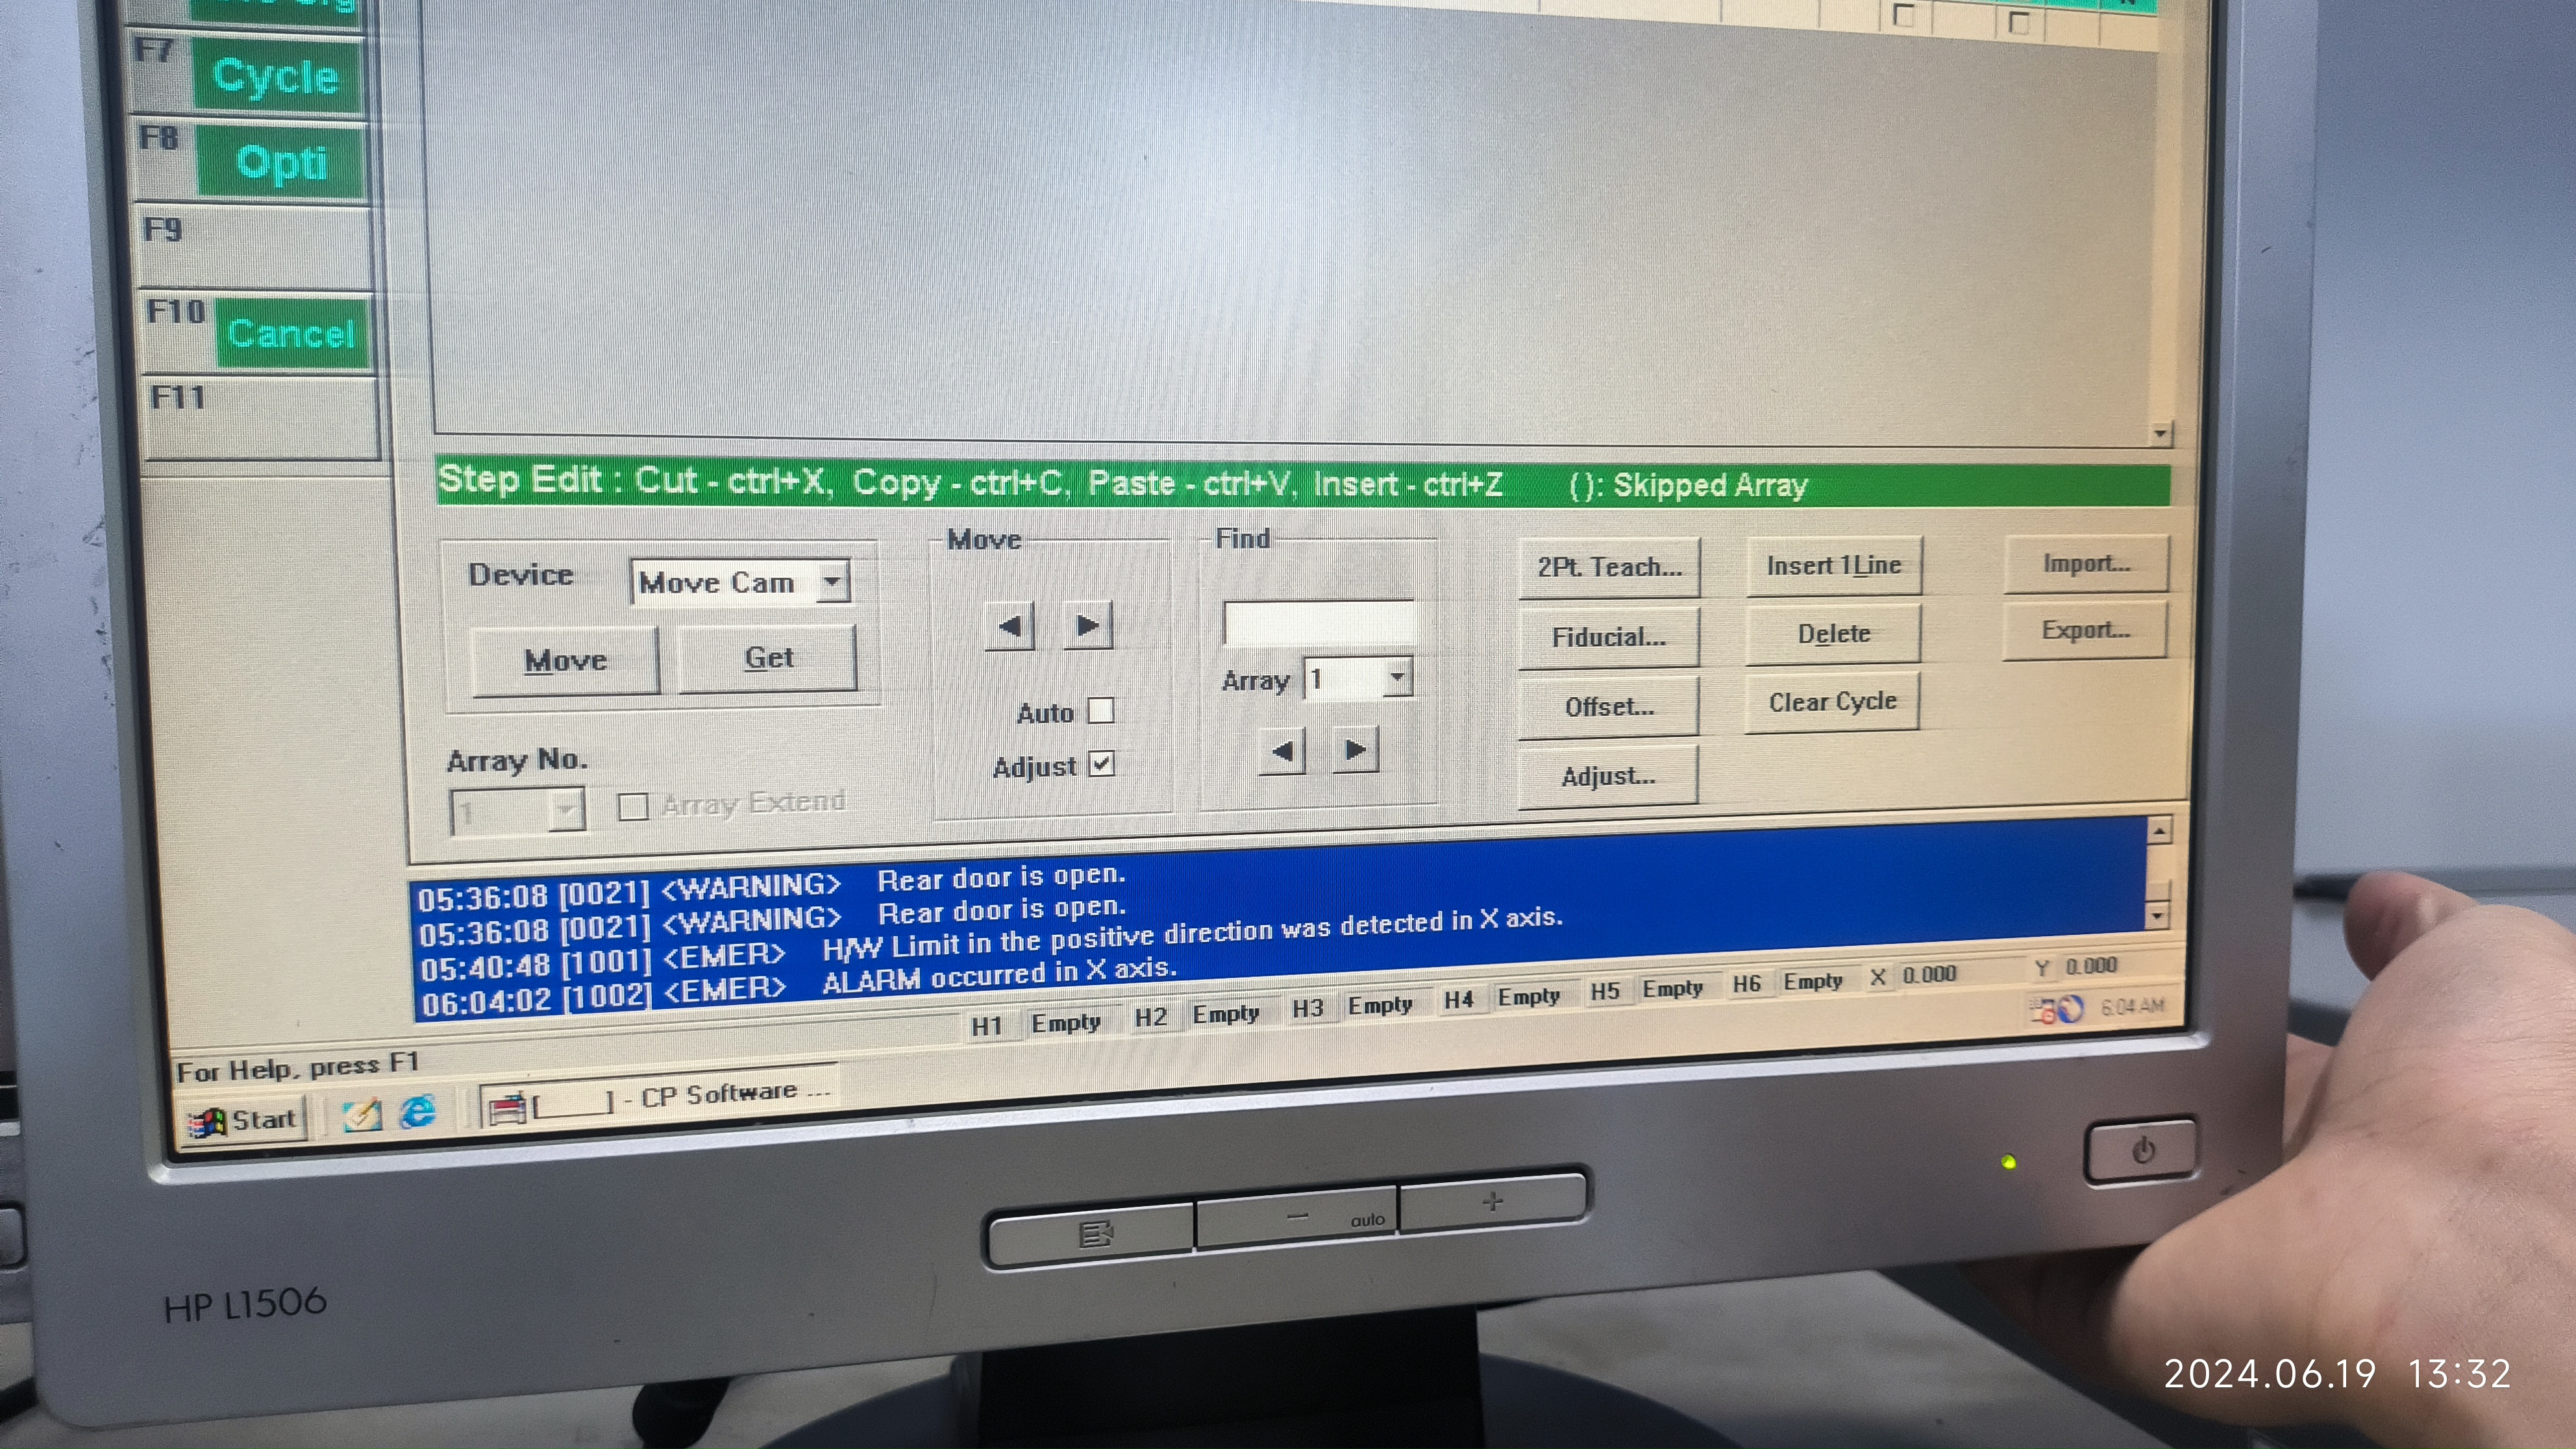
Task: Toggle the Array Extend checkbox
Action: click(x=633, y=806)
